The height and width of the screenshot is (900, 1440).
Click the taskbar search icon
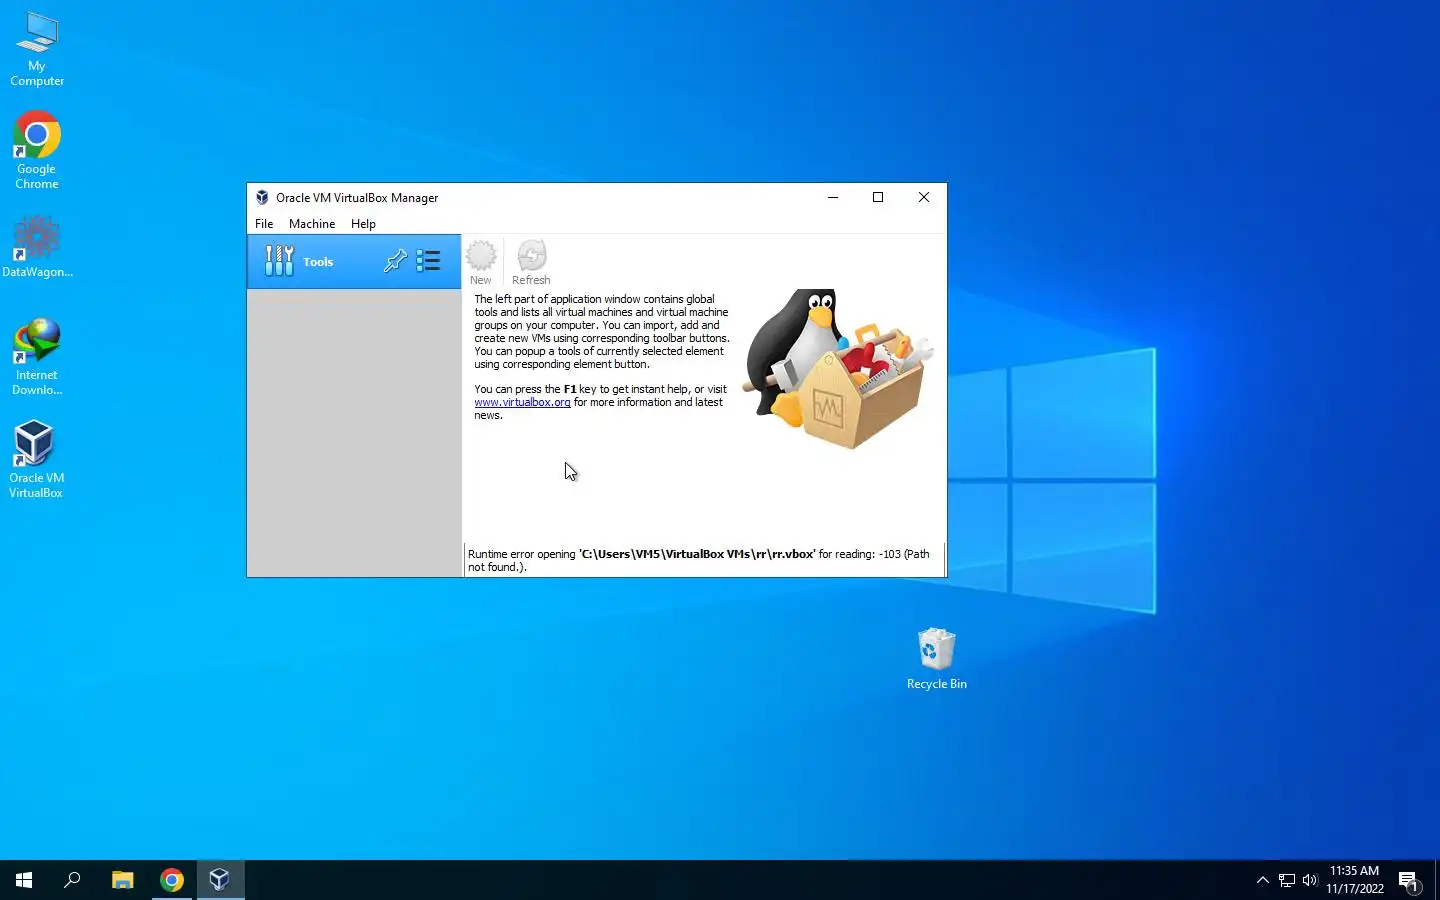click(x=72, y=880)
